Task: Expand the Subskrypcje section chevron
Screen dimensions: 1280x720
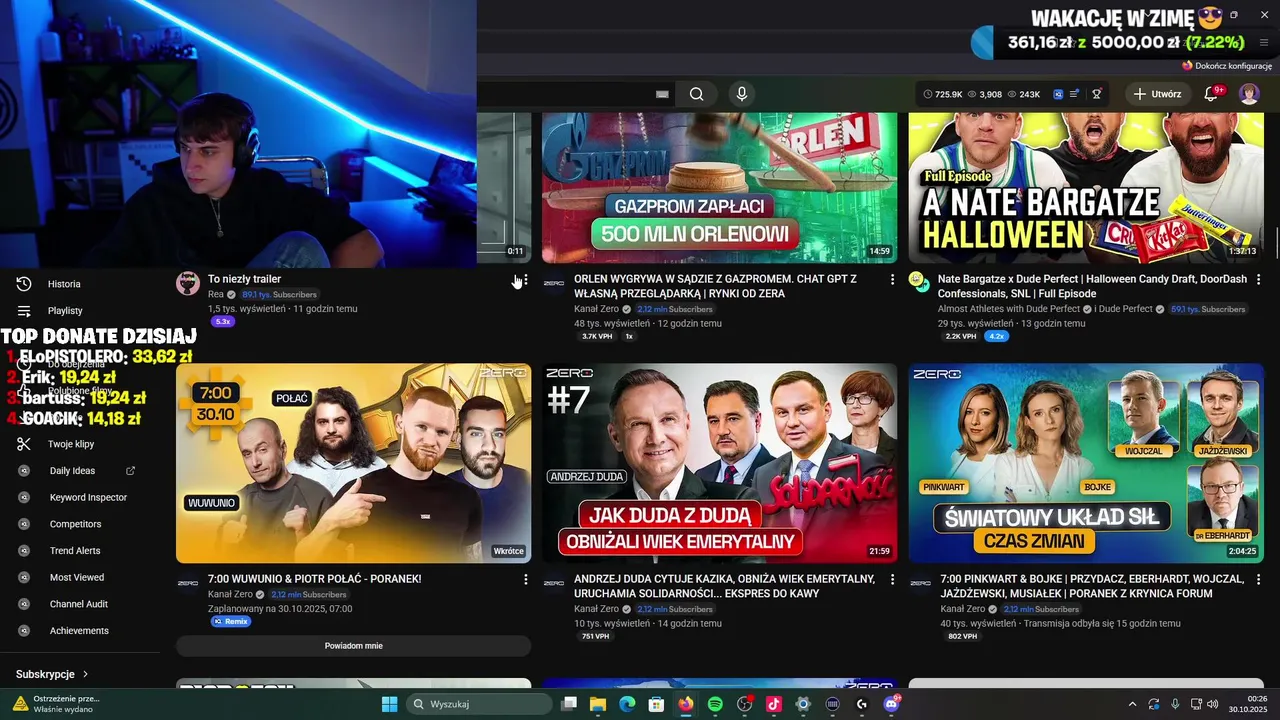Action: 85,675
